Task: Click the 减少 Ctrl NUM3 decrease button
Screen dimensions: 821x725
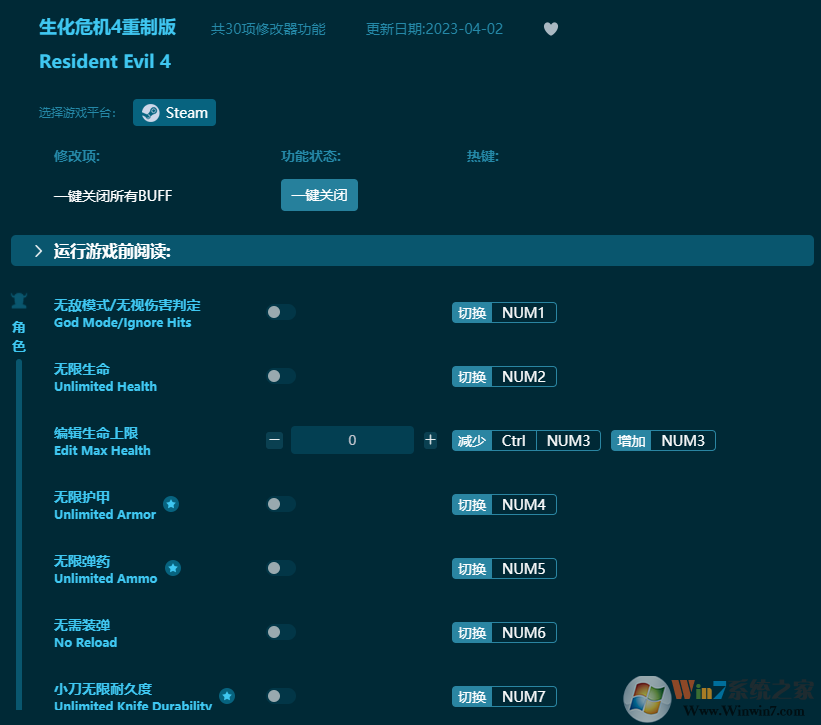Action: [x=526, y=440]
